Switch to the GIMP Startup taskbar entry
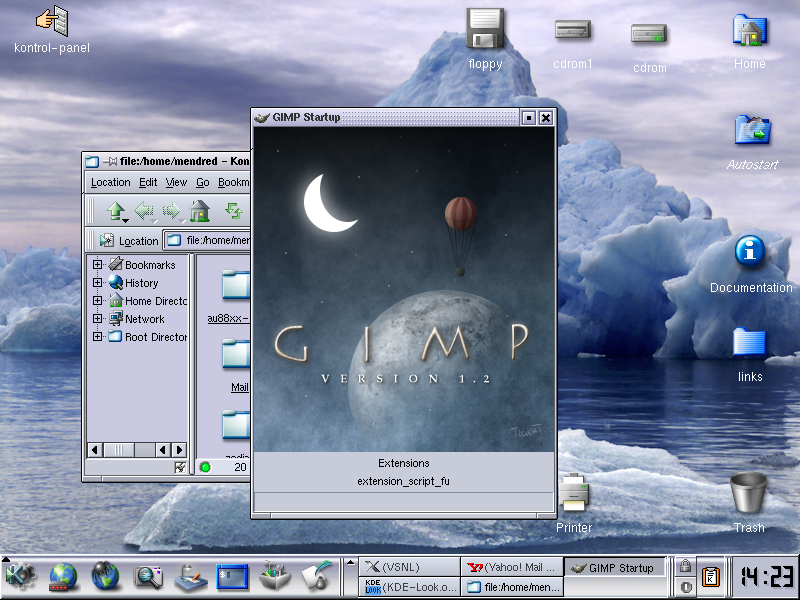Image resolution: width=800 pixels, height=600 pixels. click(x=615, y=567)
